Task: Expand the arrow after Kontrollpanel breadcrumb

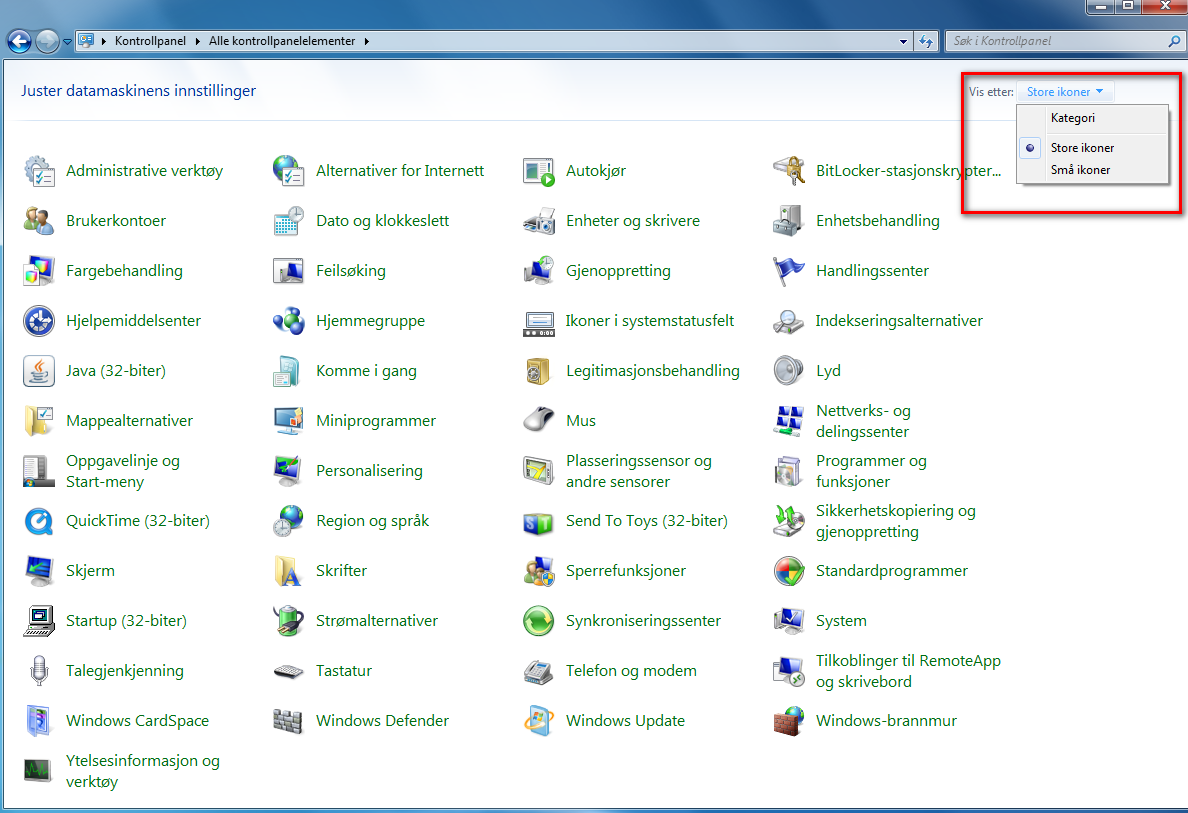Action: pyautogui.click(x=199, y=41)
